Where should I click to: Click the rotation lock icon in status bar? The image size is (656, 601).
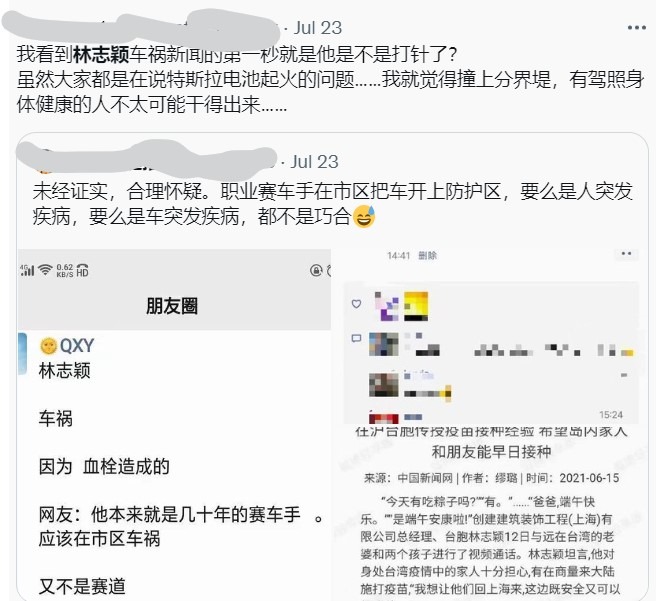(316, 270)
